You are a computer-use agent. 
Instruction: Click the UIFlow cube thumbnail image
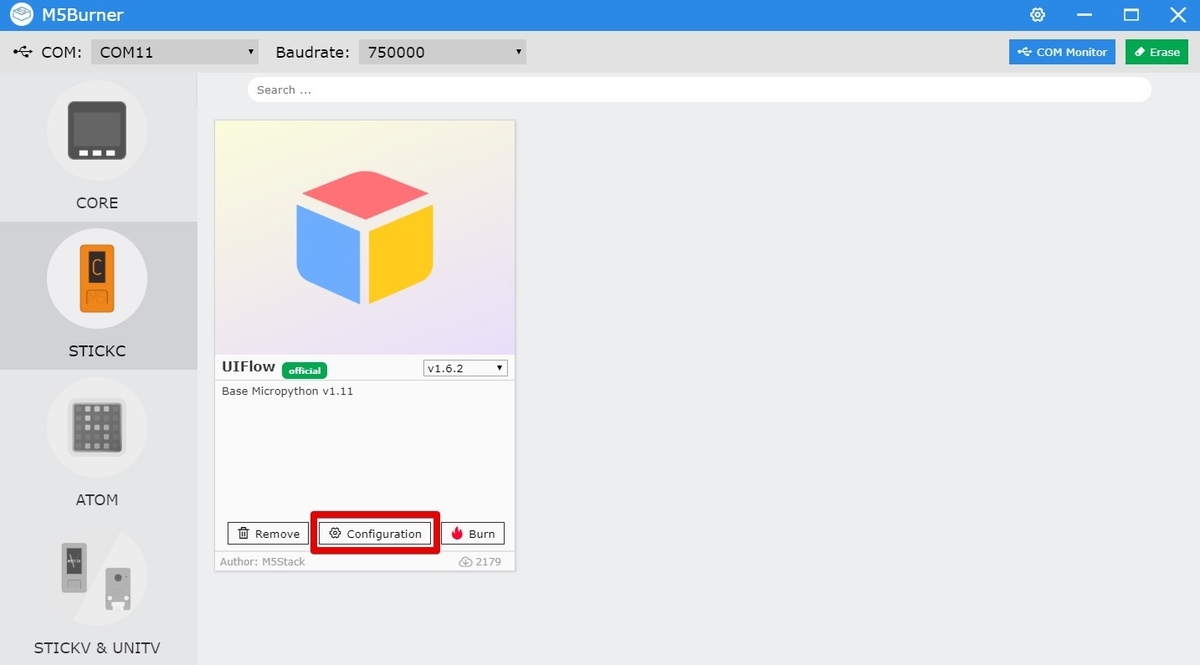(365, 238)
